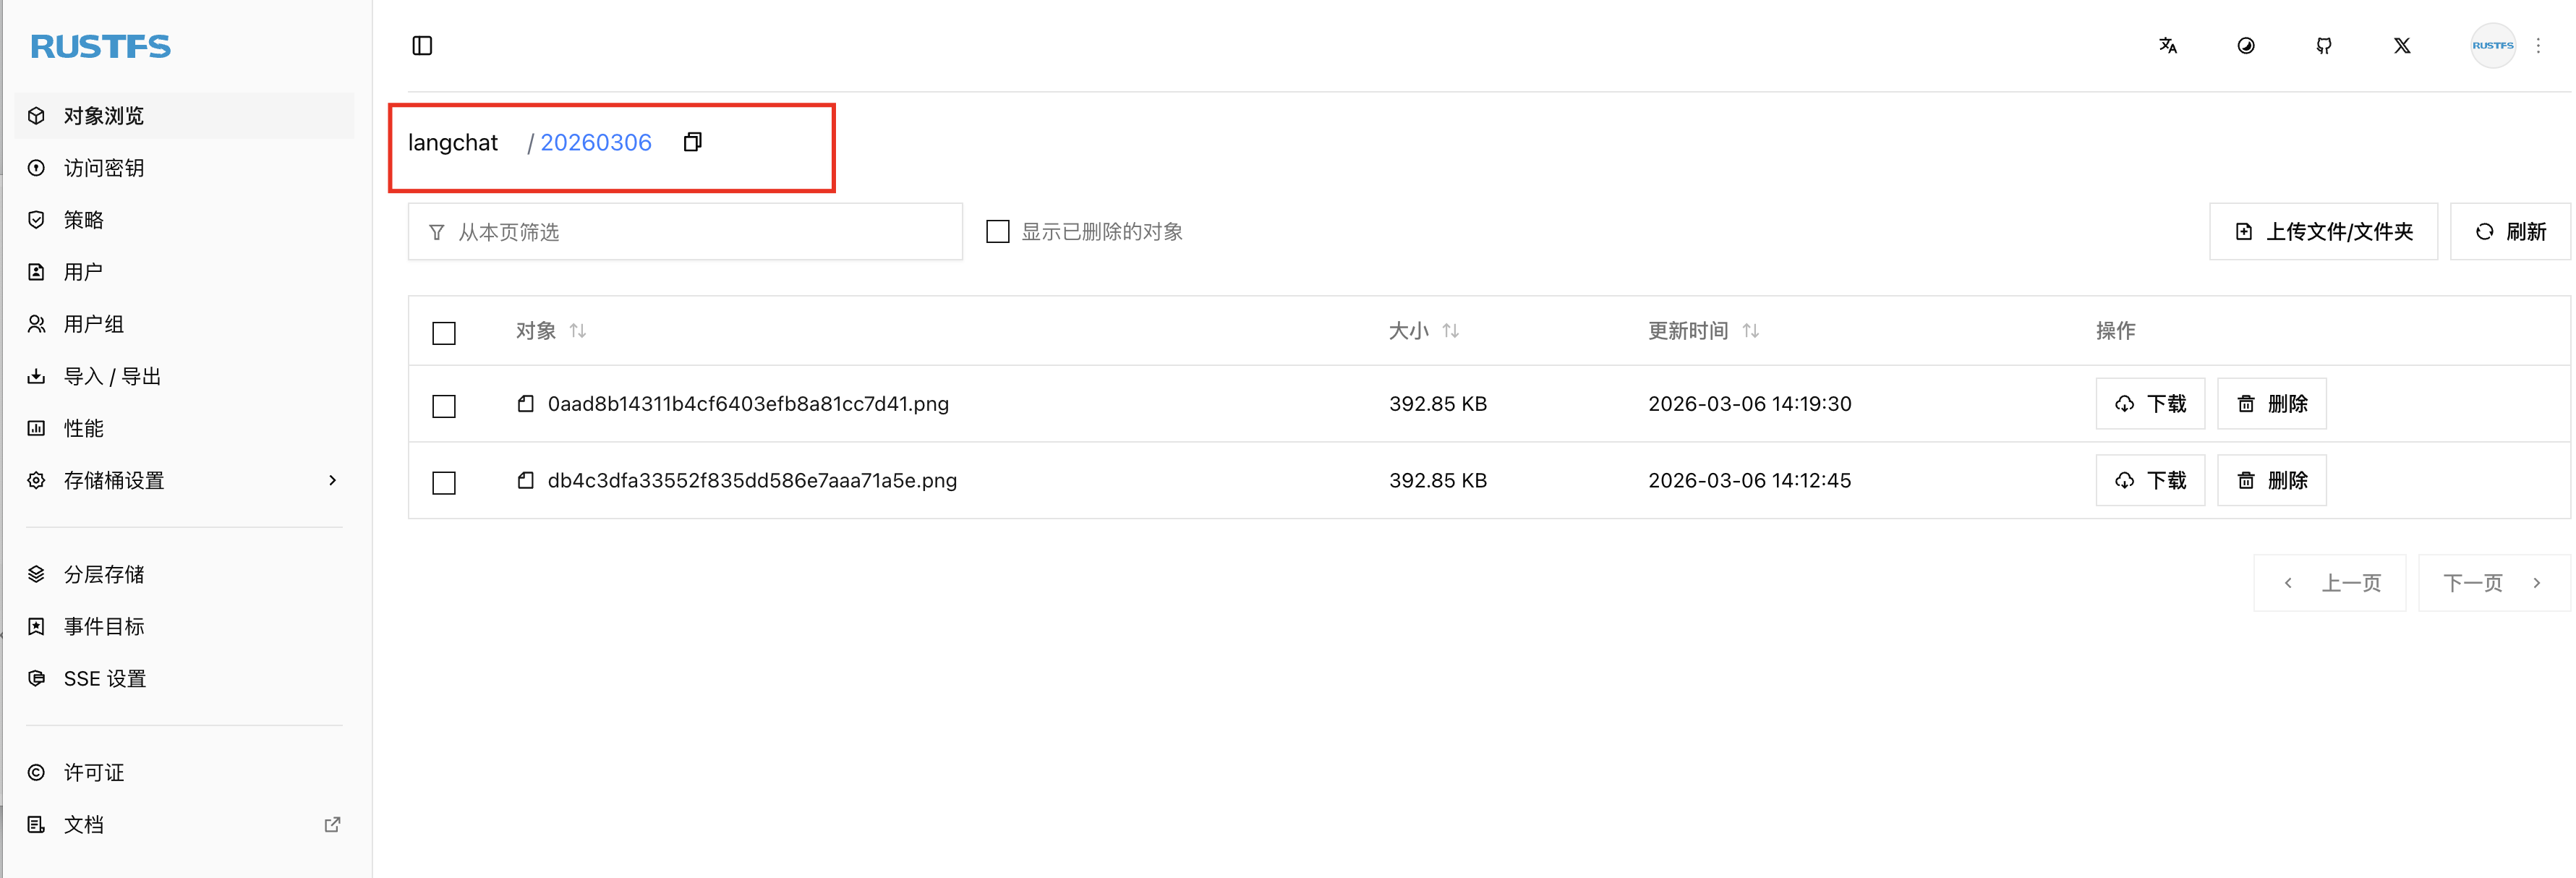Enable show deleted objects checkbox
The width and height of the screenshot is (2576, 878).
(997, 232)
